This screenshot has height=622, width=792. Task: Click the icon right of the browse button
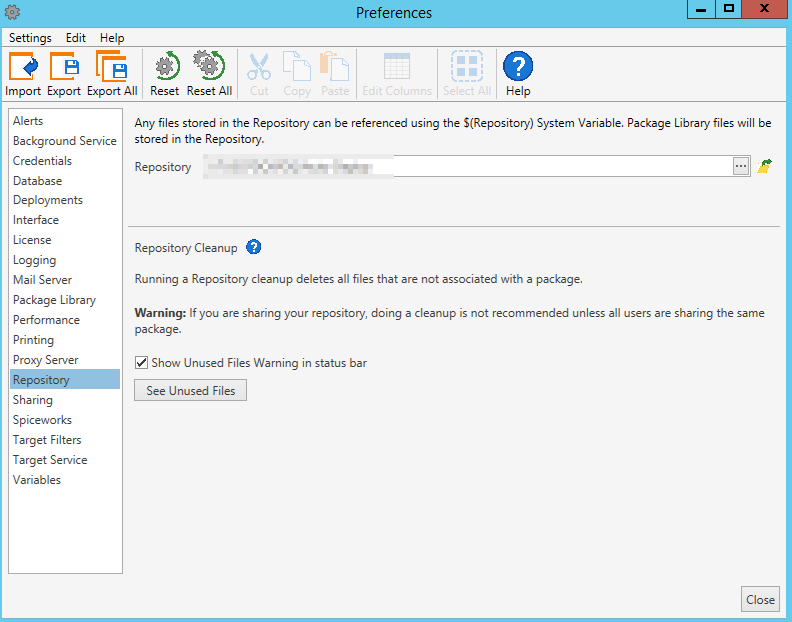765,167
